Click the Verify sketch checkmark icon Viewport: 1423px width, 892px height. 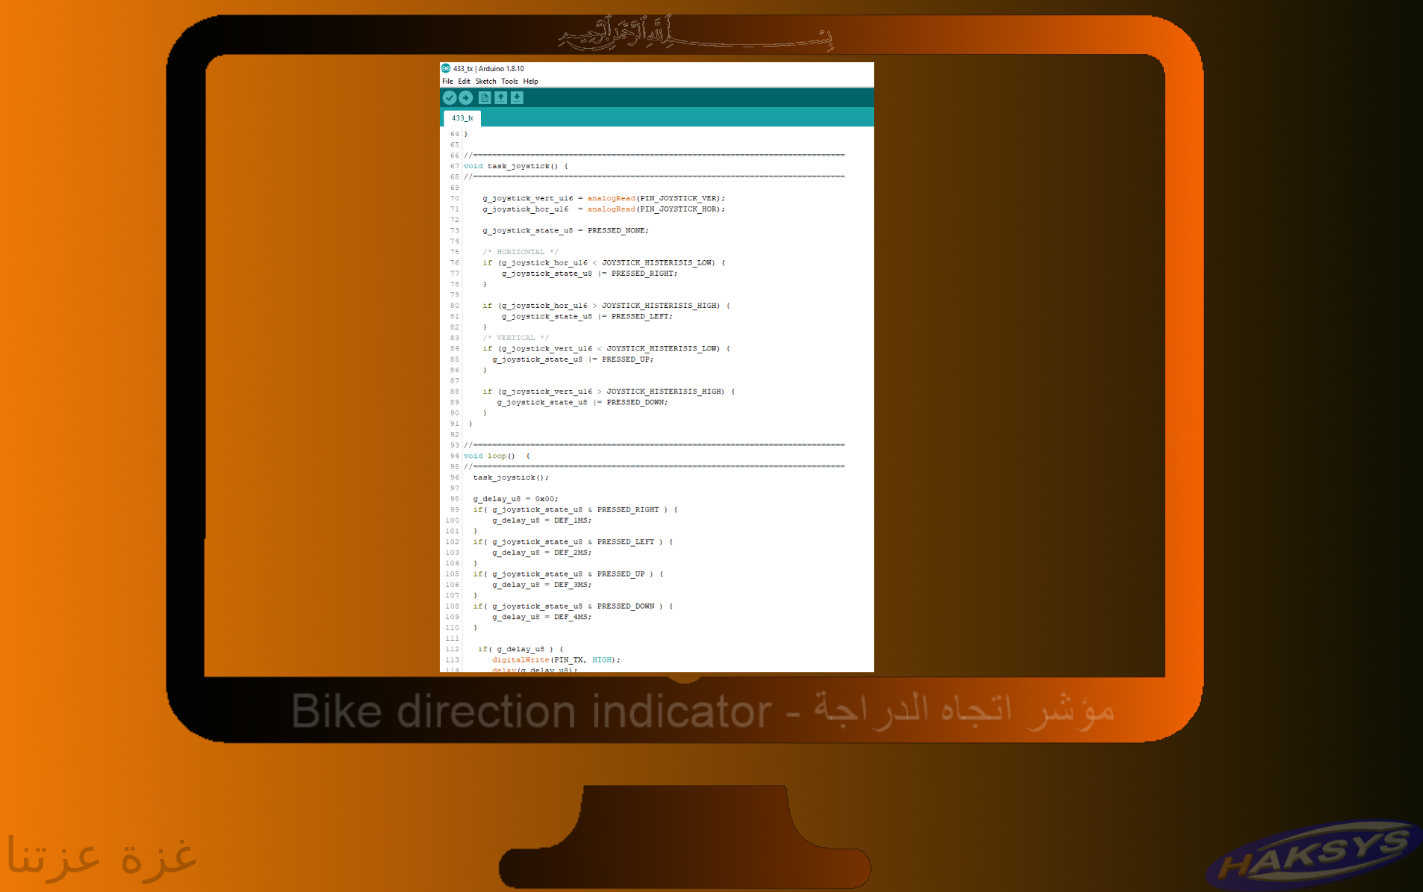(x=449, y=97)
